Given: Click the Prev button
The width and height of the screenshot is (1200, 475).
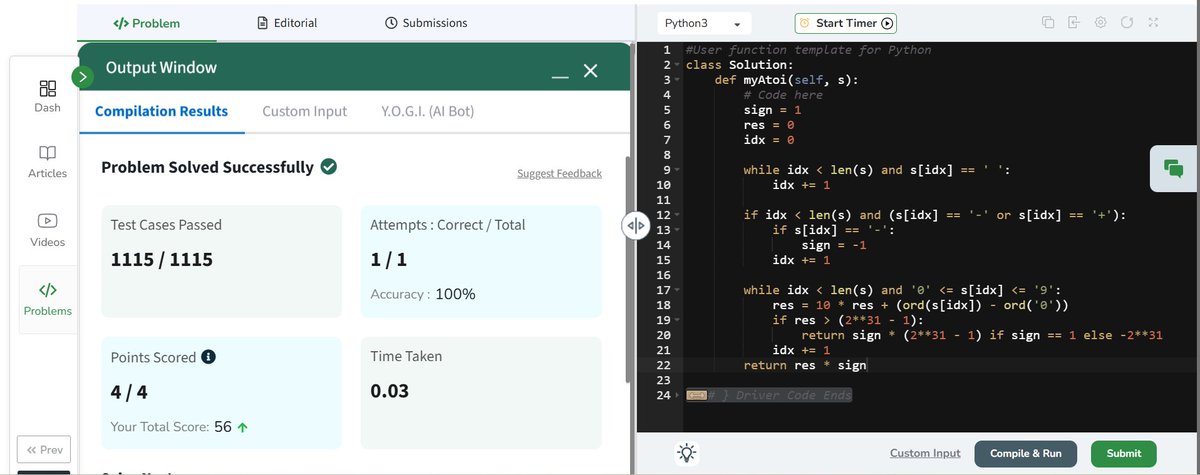Looking at the screenshot, I should 43,449.
